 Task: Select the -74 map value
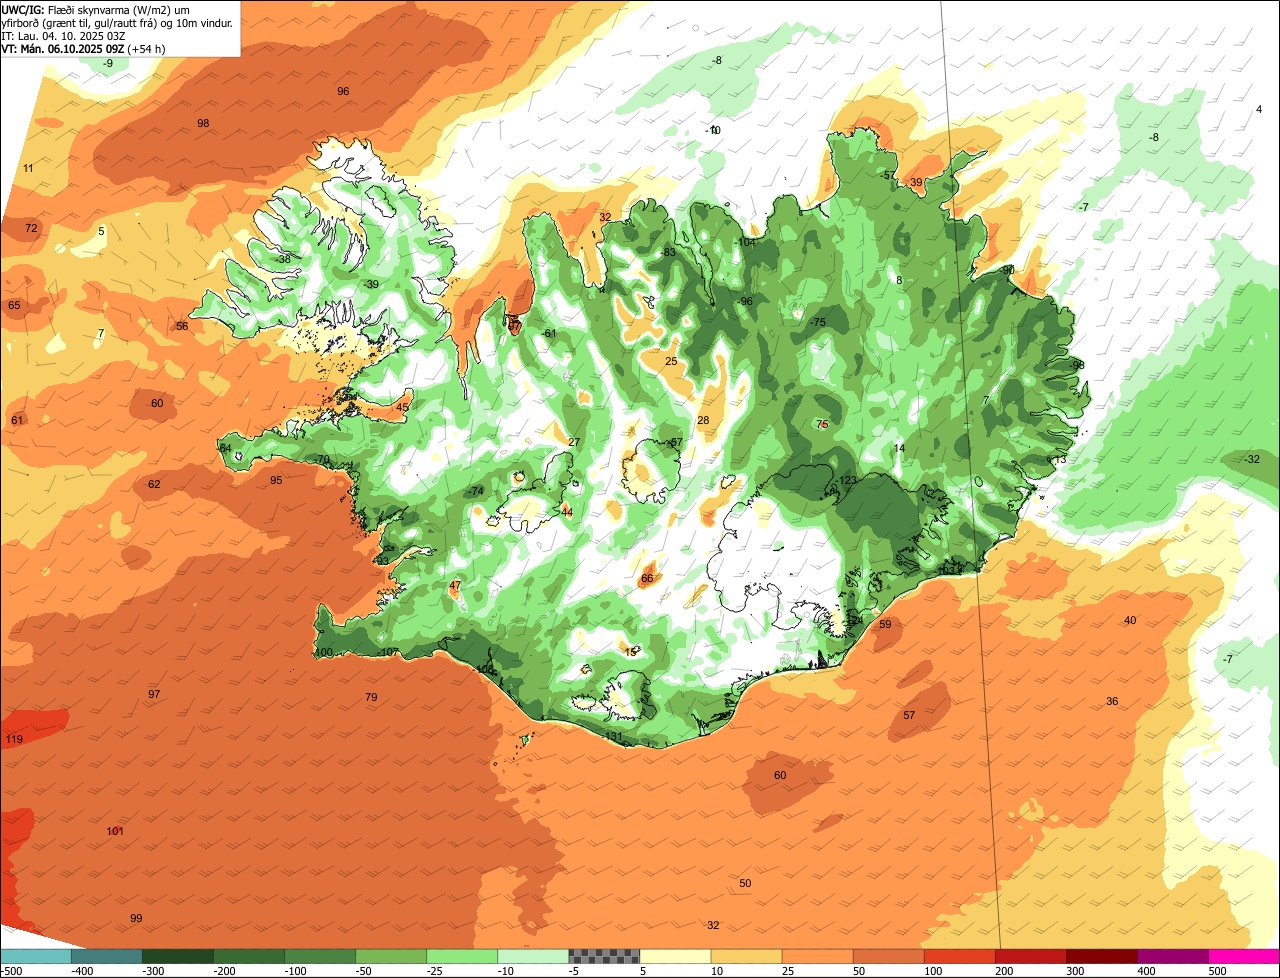pos(476,491)
